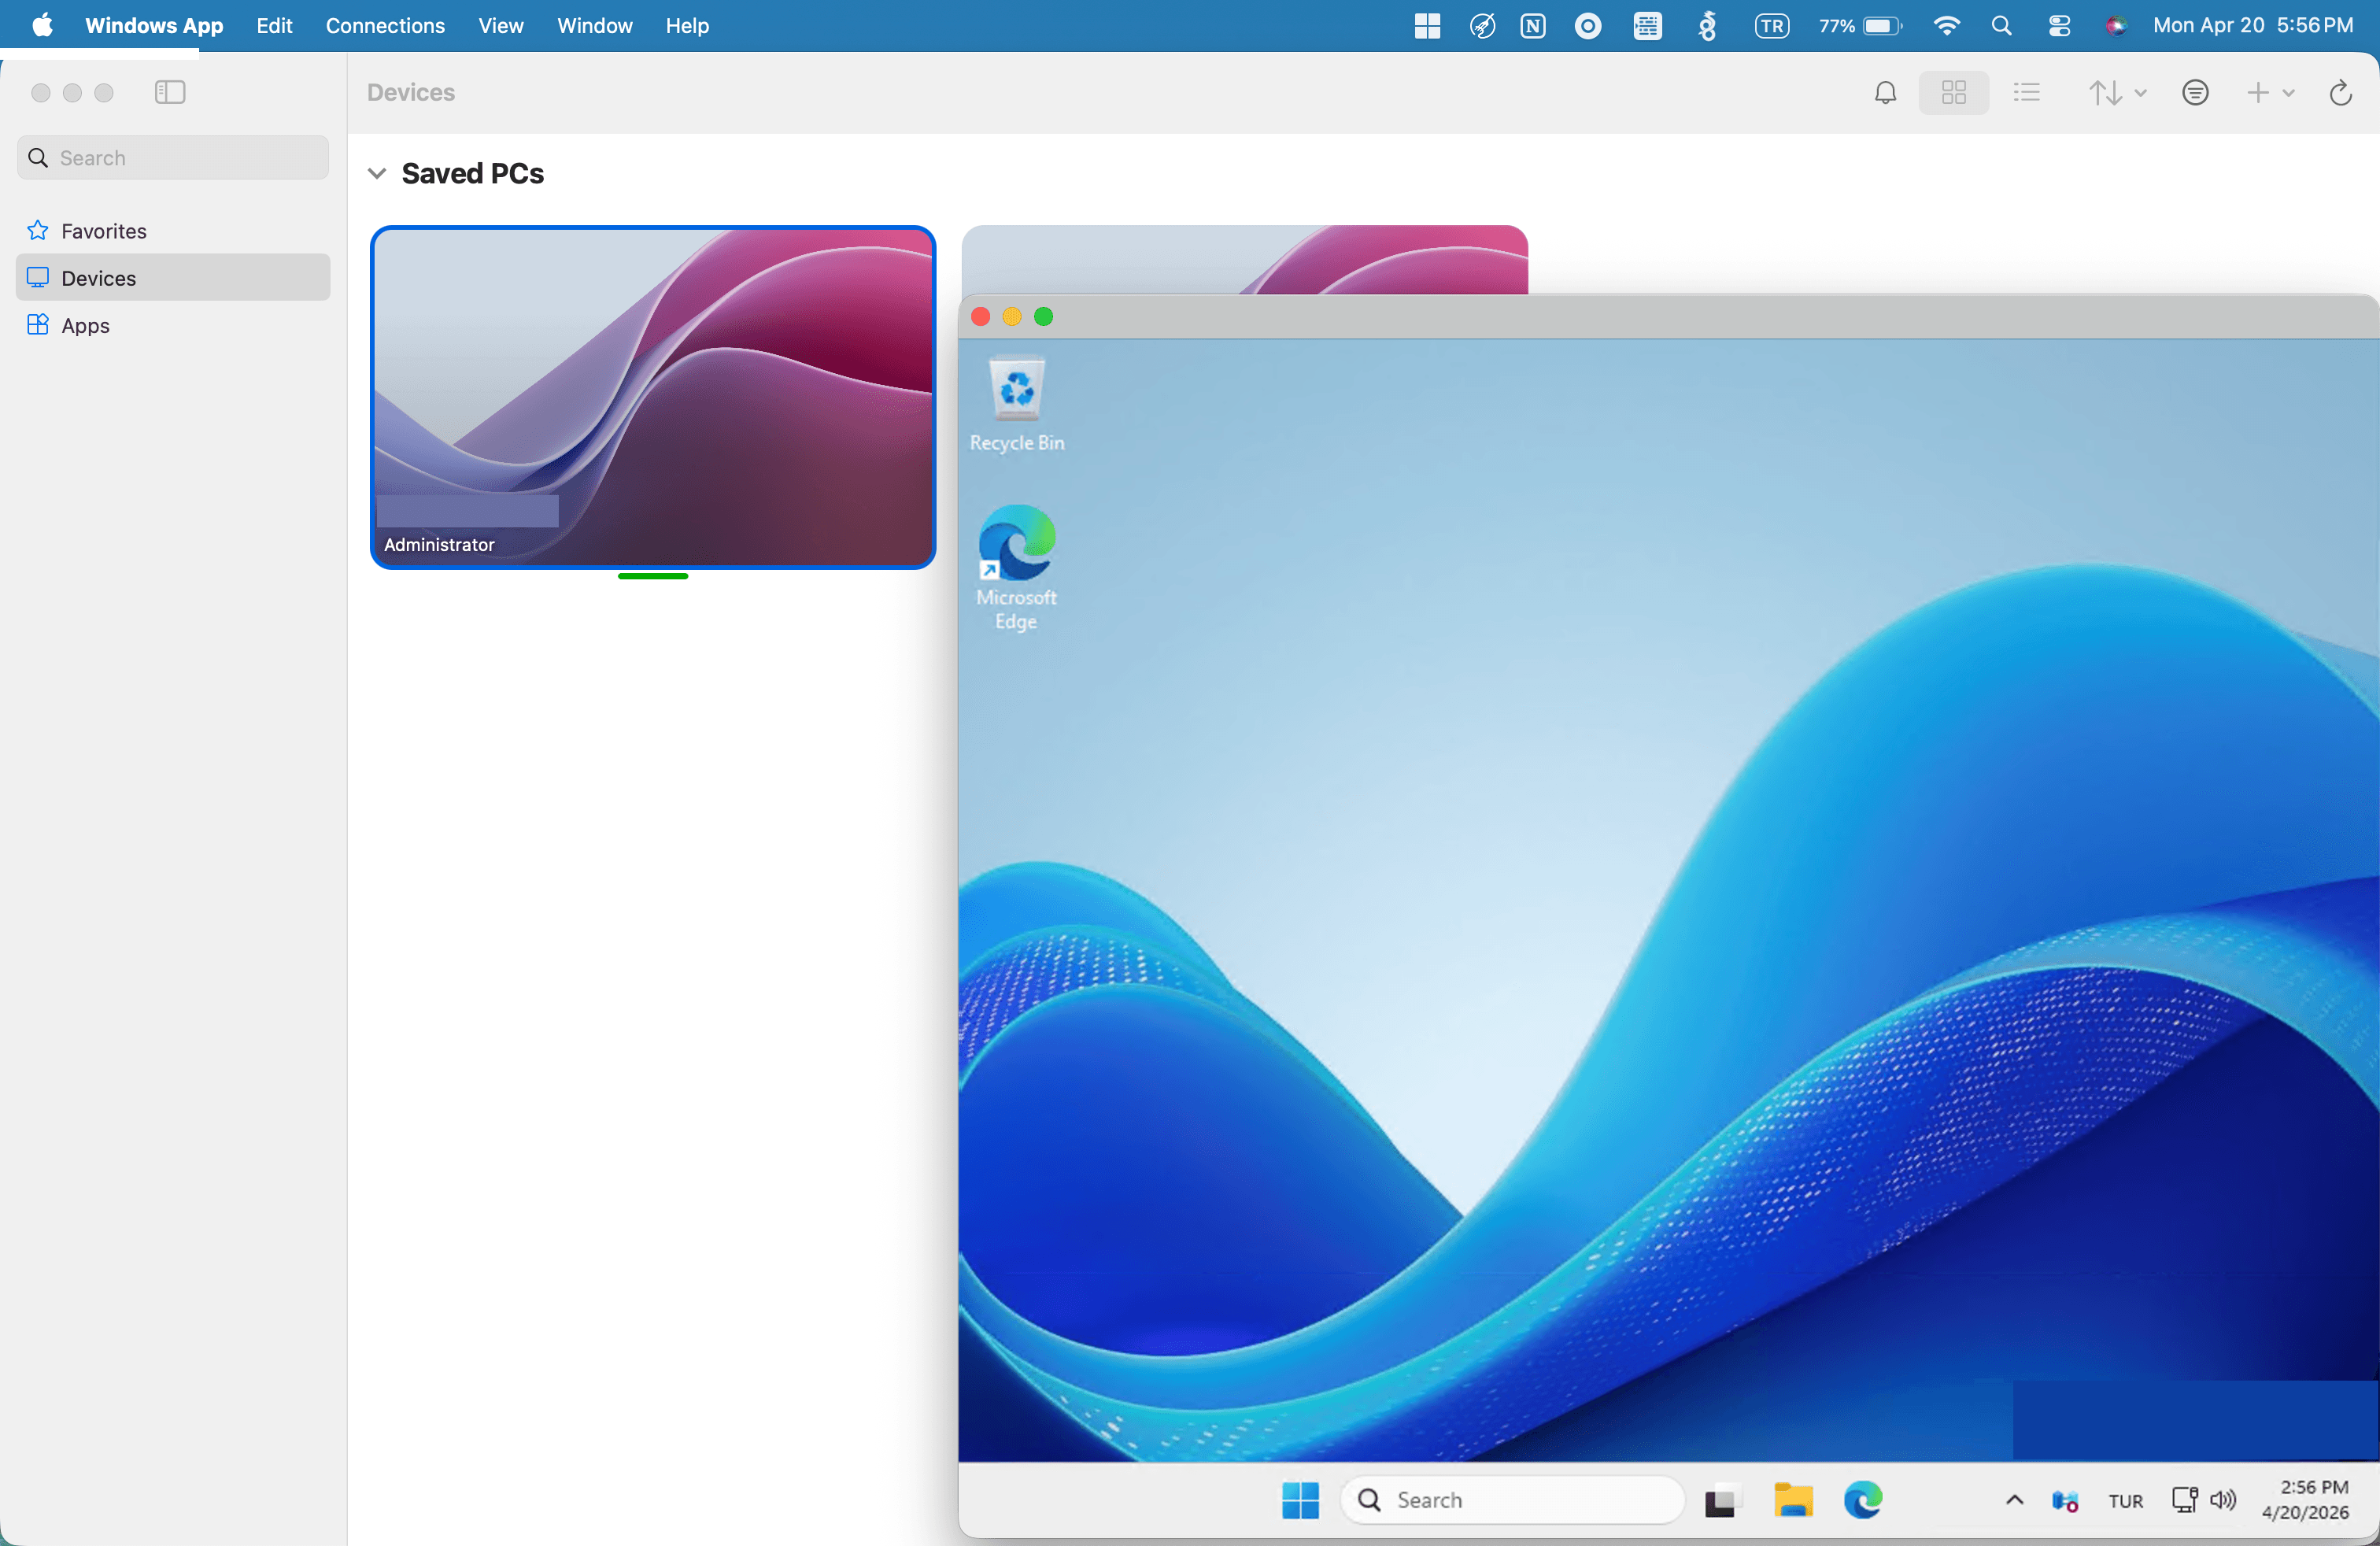2380x1546 pixels.
Task: Open the add plus dropdown
Action: point(2270,93)
